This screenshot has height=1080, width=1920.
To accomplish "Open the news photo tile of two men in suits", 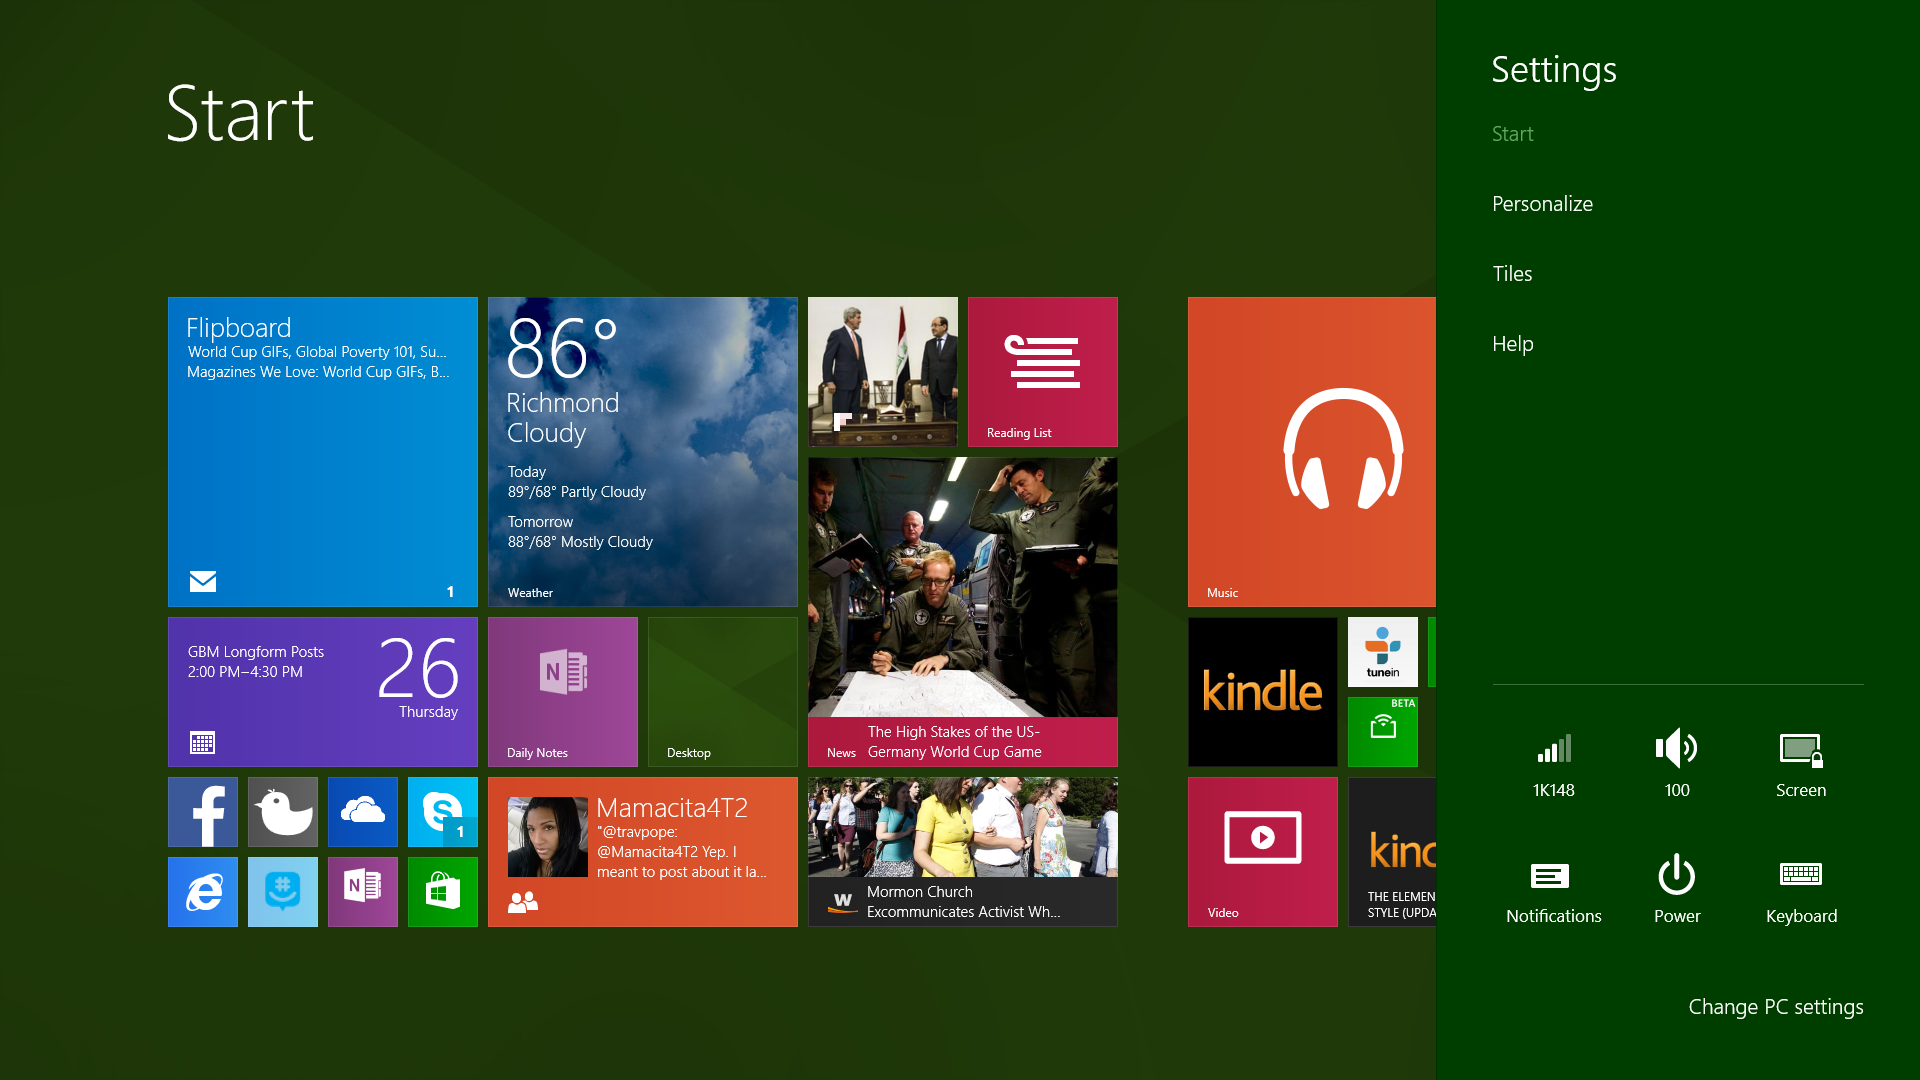I will (882, 371).
